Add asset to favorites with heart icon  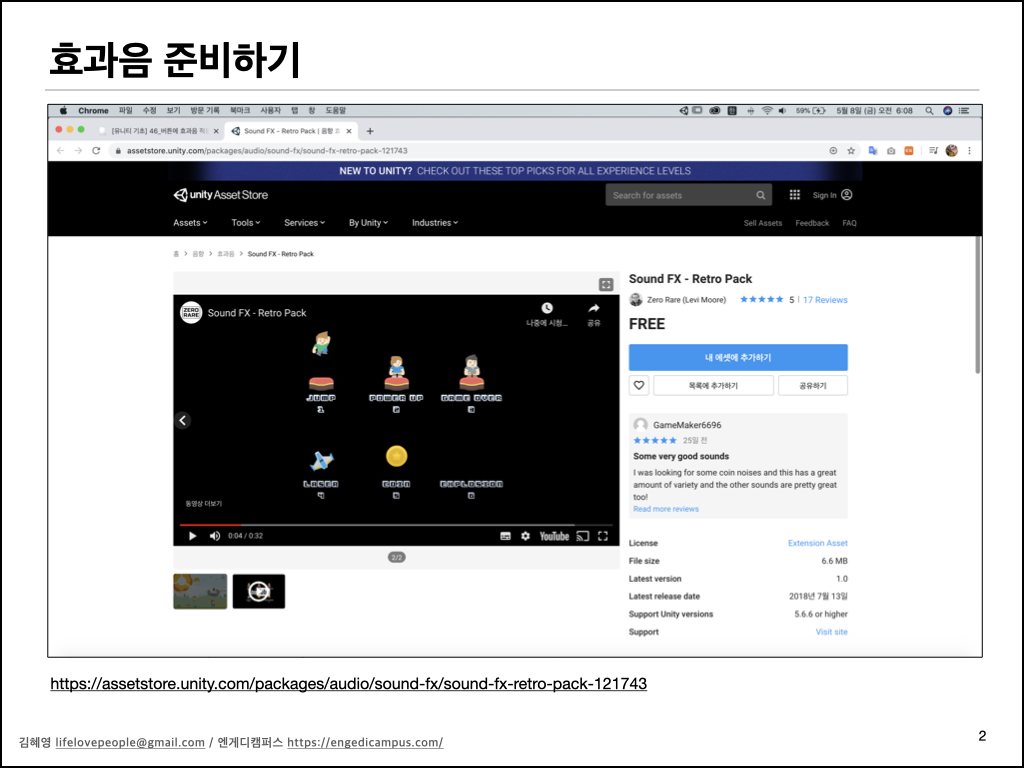pos(639,385)
